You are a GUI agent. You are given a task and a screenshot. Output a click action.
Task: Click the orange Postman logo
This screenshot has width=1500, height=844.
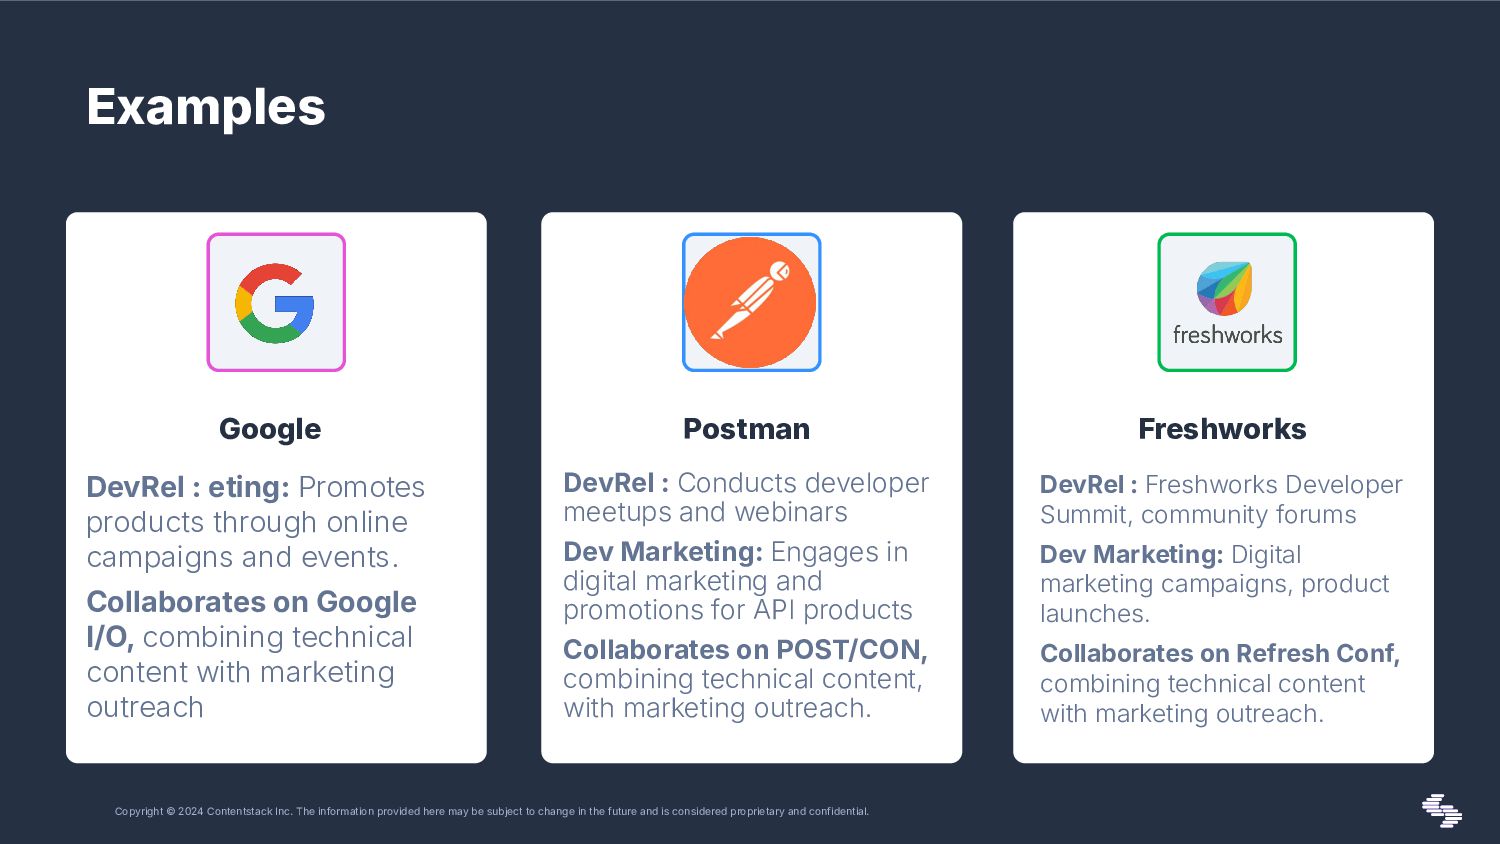tap(751, 302)
